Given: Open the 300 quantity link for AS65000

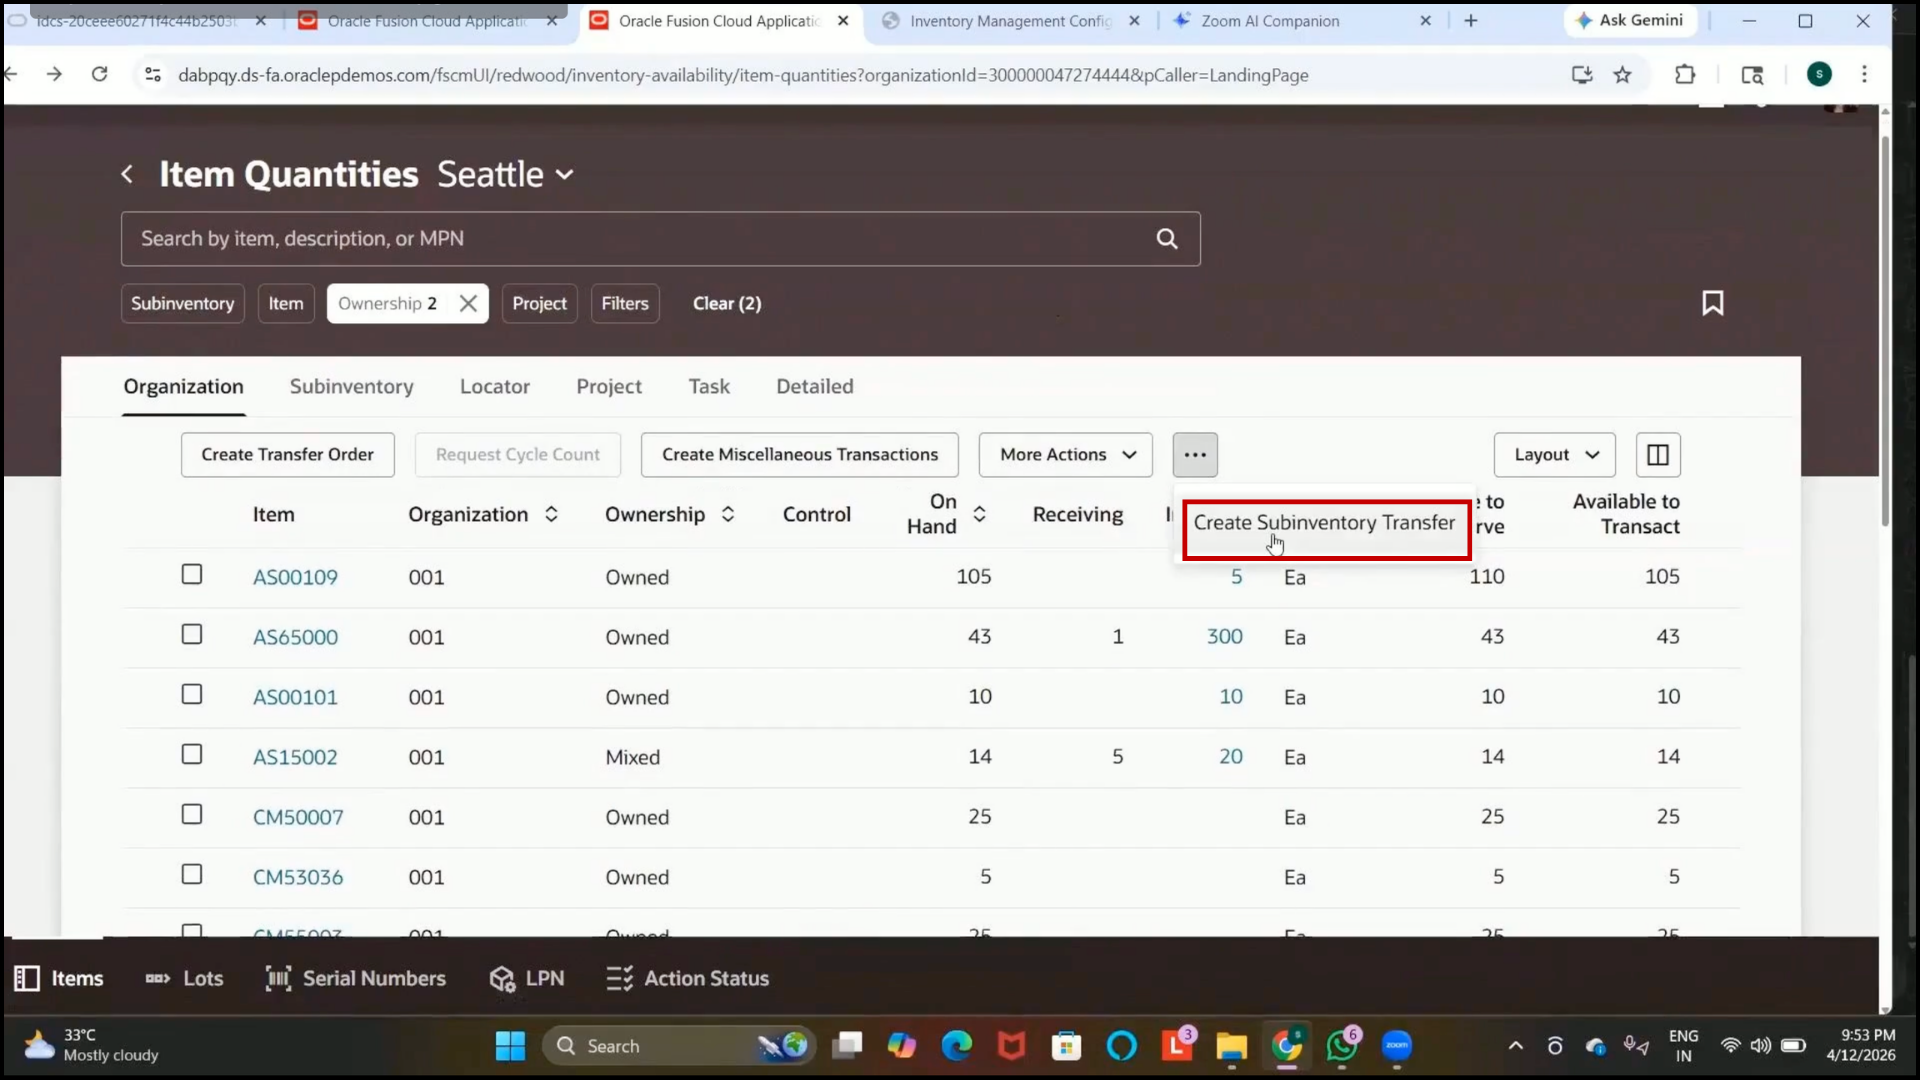Looking at the screenshot, I should click(1224, 637).
